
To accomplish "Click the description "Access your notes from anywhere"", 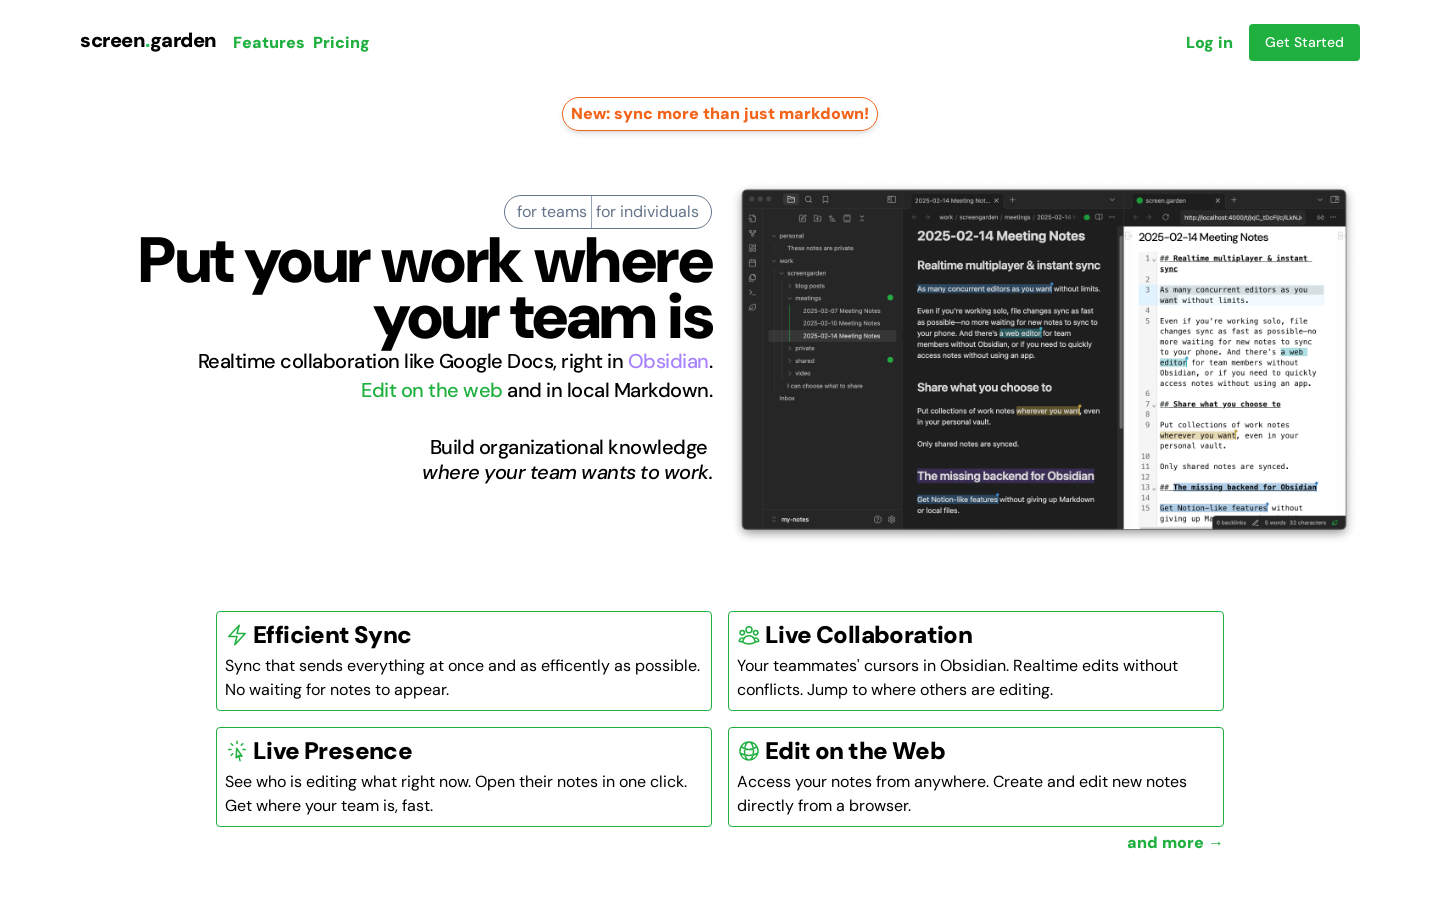I will (x=962, y=793).
